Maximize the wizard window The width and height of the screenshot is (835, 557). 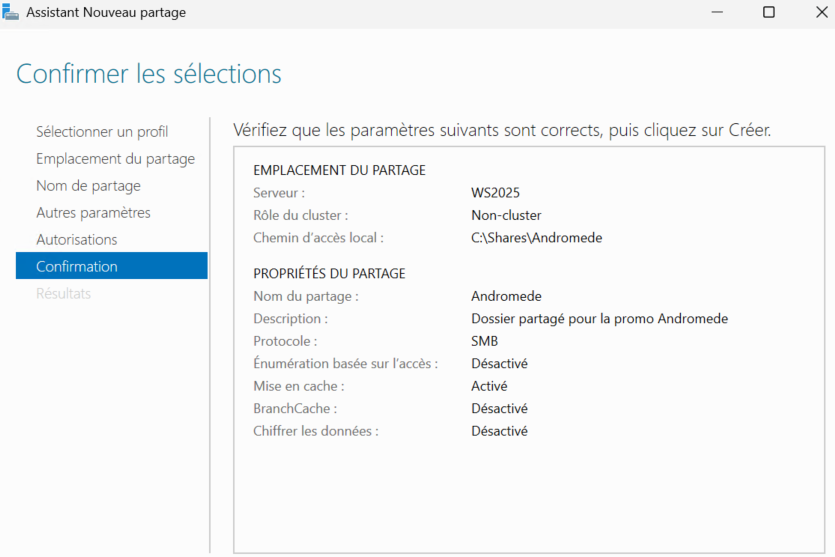[x=768, y=13]
